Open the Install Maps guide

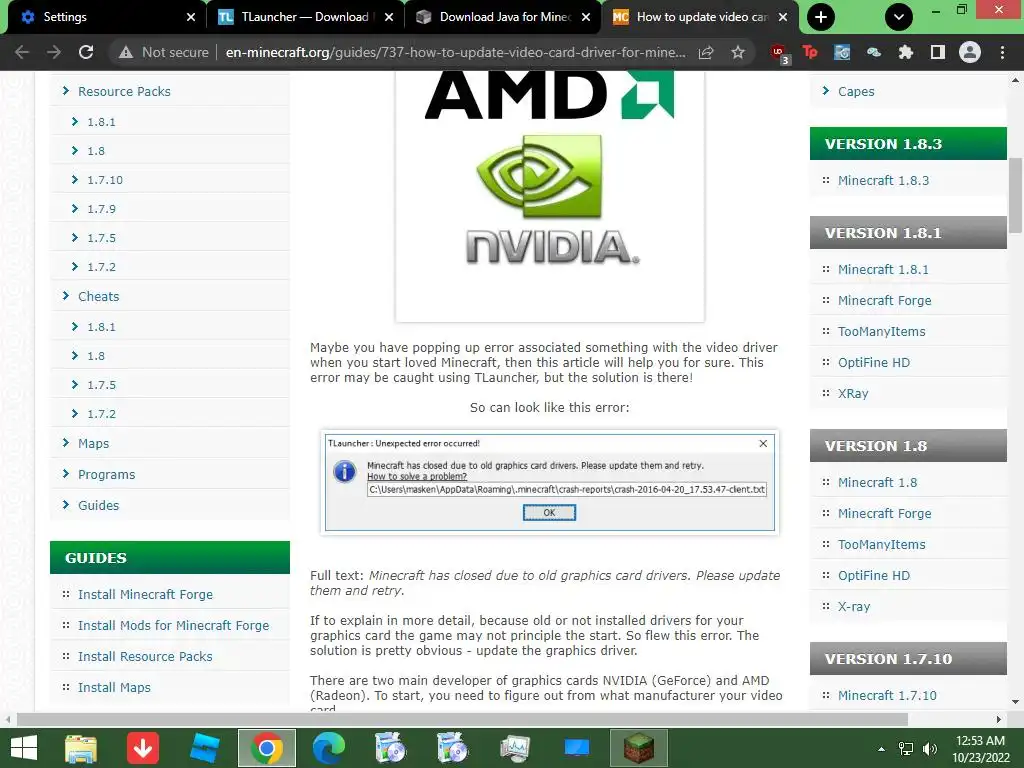(114, 688)
